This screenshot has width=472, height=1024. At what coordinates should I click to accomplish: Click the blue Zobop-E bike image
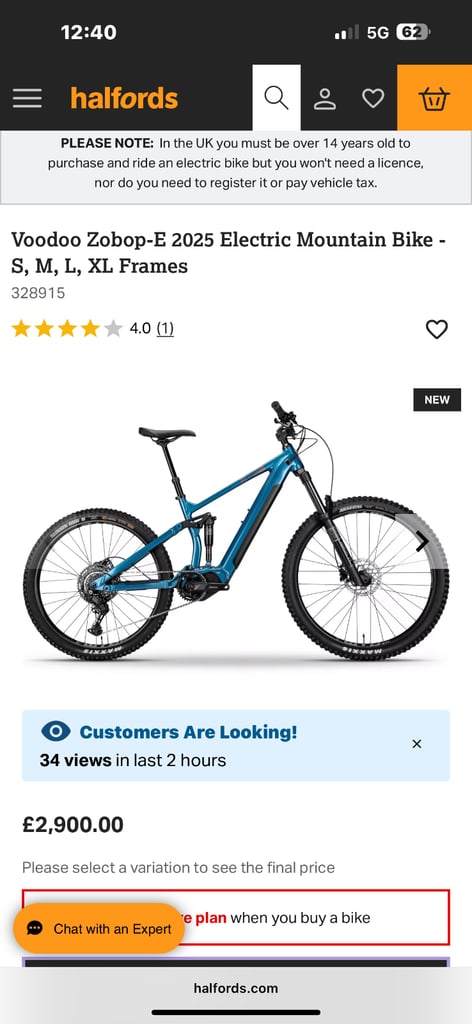tap(236, 530)
